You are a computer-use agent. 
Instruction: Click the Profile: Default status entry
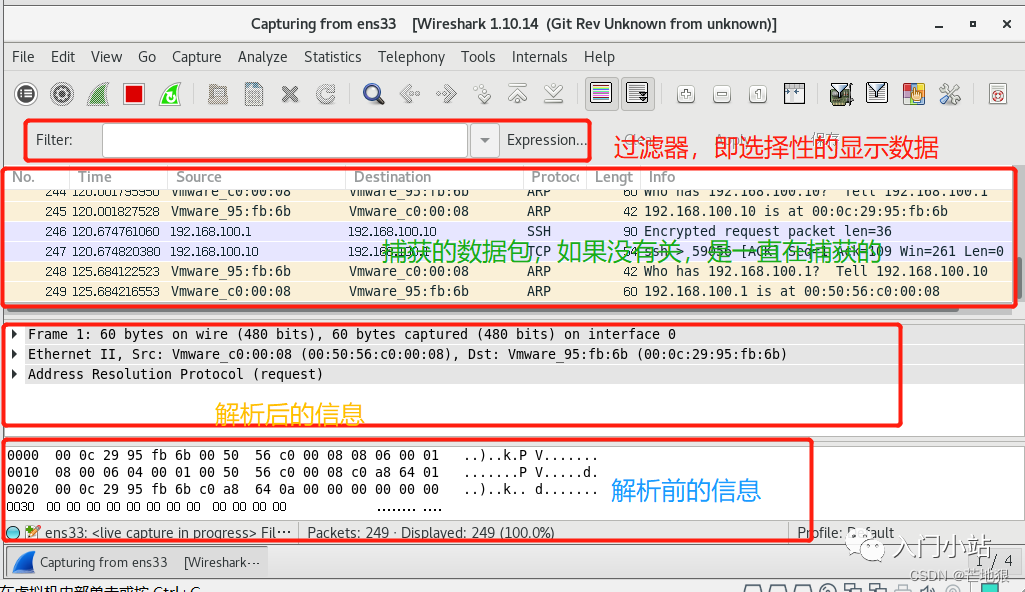846,533
